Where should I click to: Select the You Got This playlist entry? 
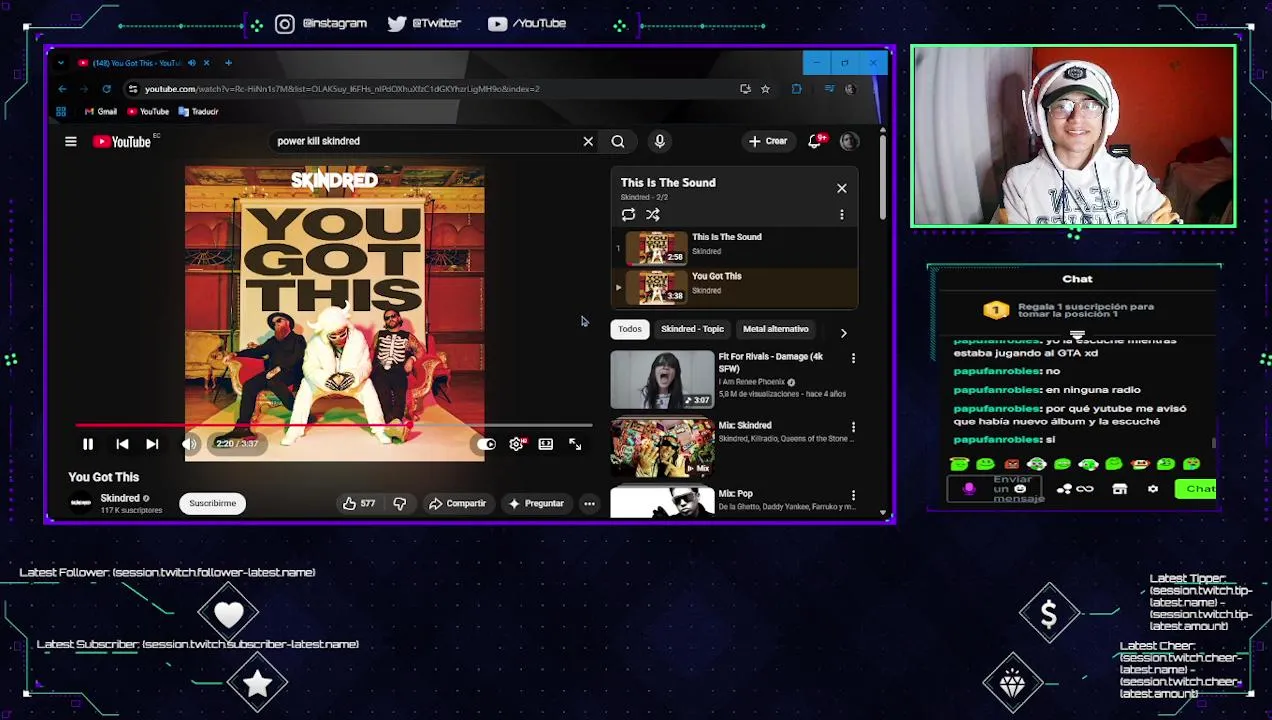(x=735, y=287)
